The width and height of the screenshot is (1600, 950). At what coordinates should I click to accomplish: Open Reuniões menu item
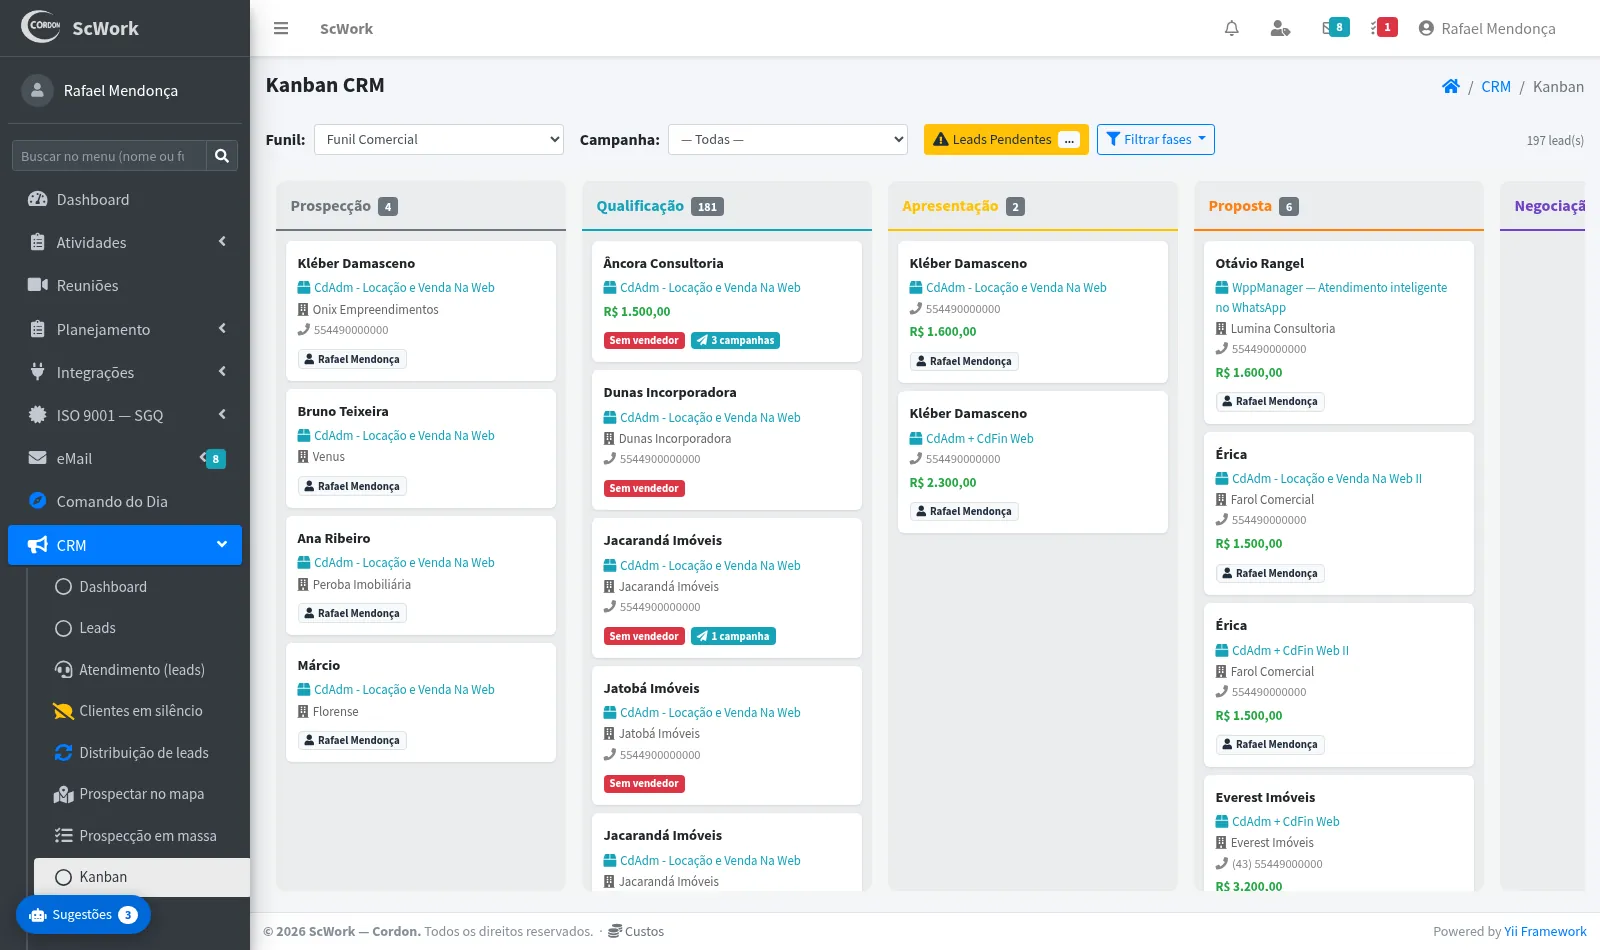coord(125,285)
